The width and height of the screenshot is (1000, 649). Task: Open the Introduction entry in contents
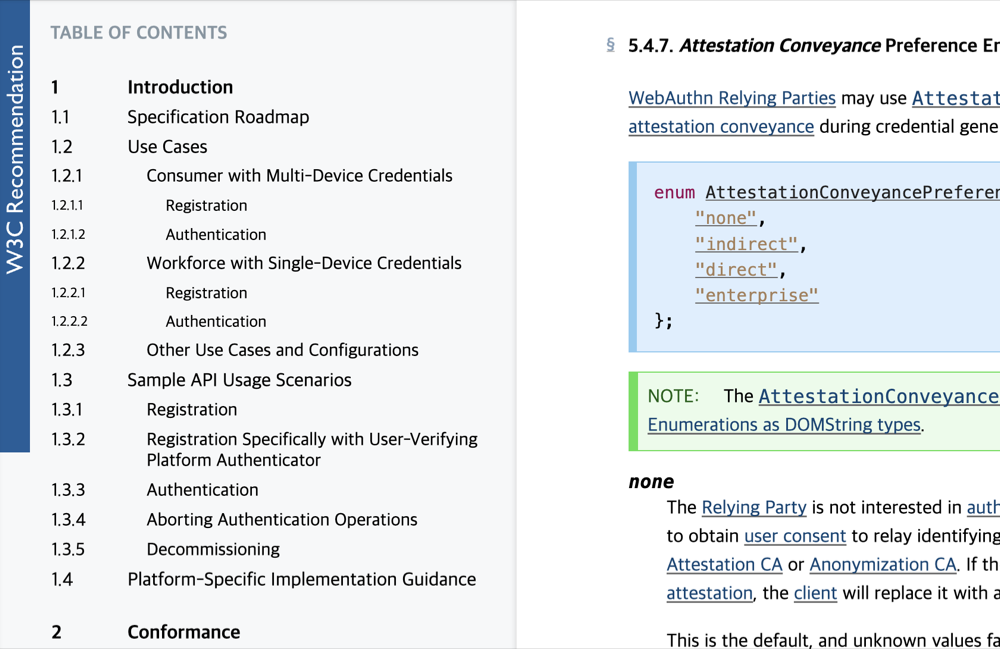[180, 87]
